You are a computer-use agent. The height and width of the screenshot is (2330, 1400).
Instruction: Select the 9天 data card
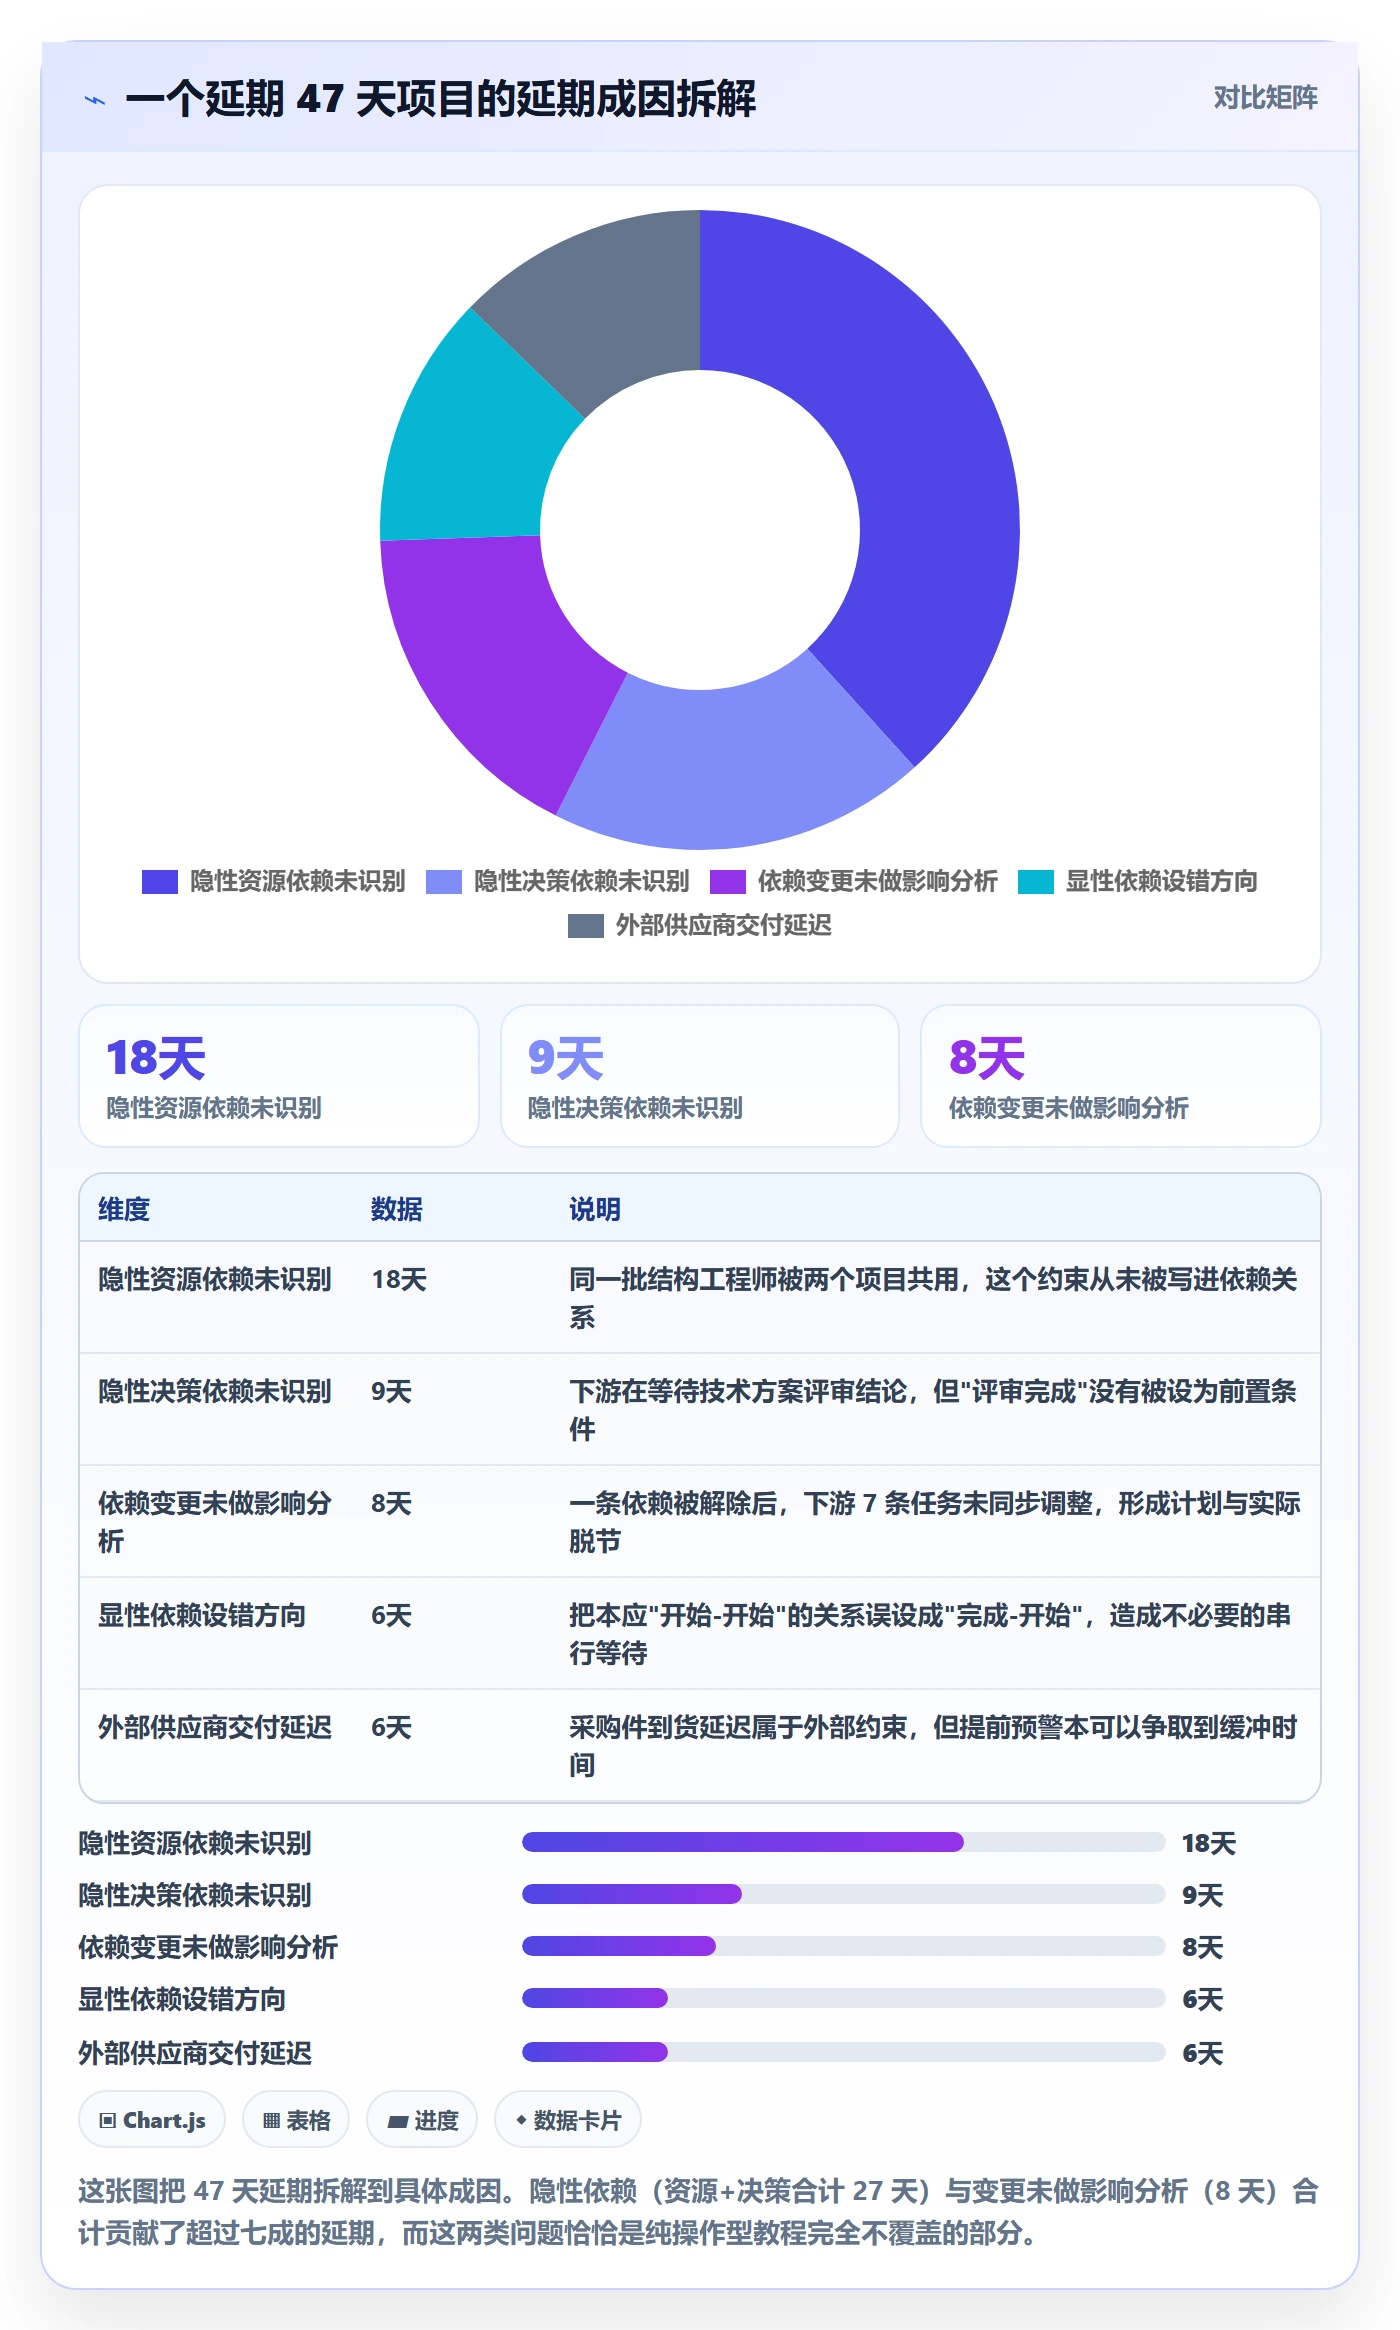[x=700, y=1076]
